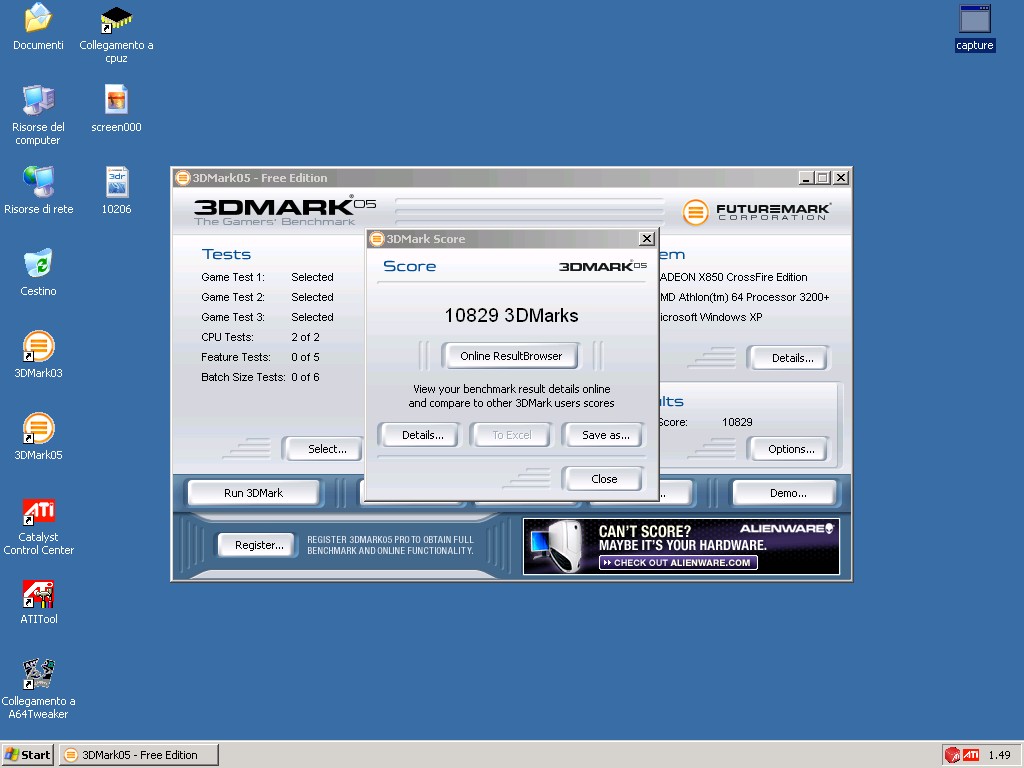1024x768 pixels.
Task: Click the Futuremark Corporation logo
Action: [x=756, y=212]
